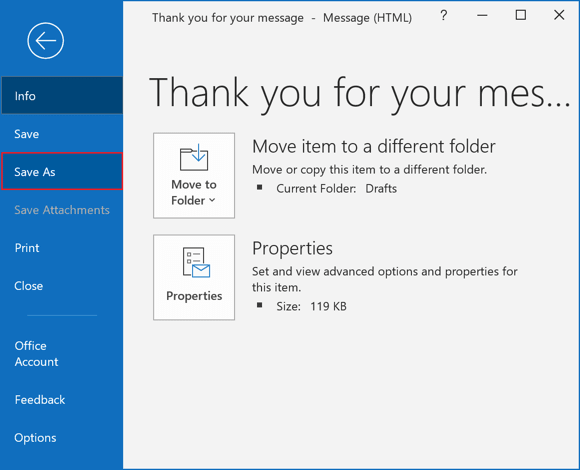
Task: Select Save in the sidebar
Action: click(x=62, y=134)
